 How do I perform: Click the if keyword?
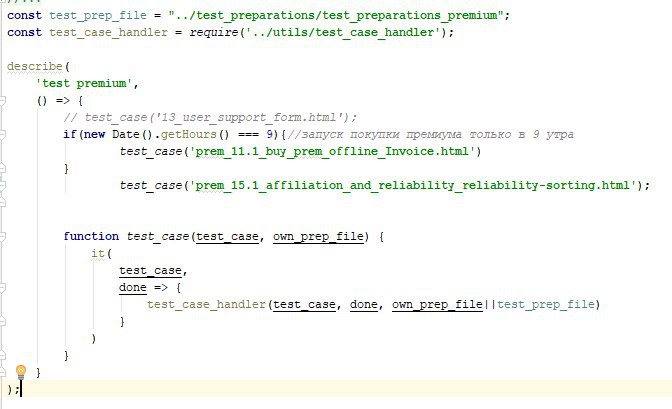coord(70,134)
